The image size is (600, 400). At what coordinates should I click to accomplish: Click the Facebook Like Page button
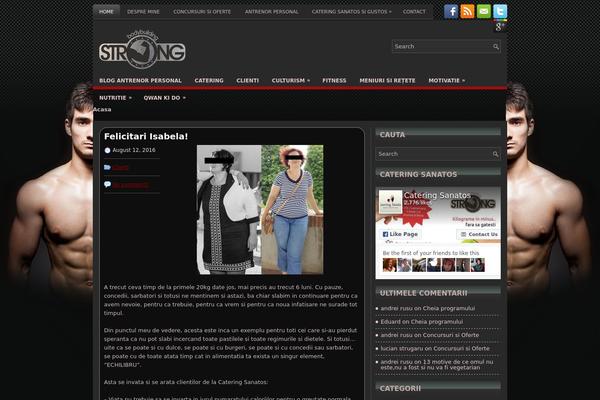pos(400,234)
